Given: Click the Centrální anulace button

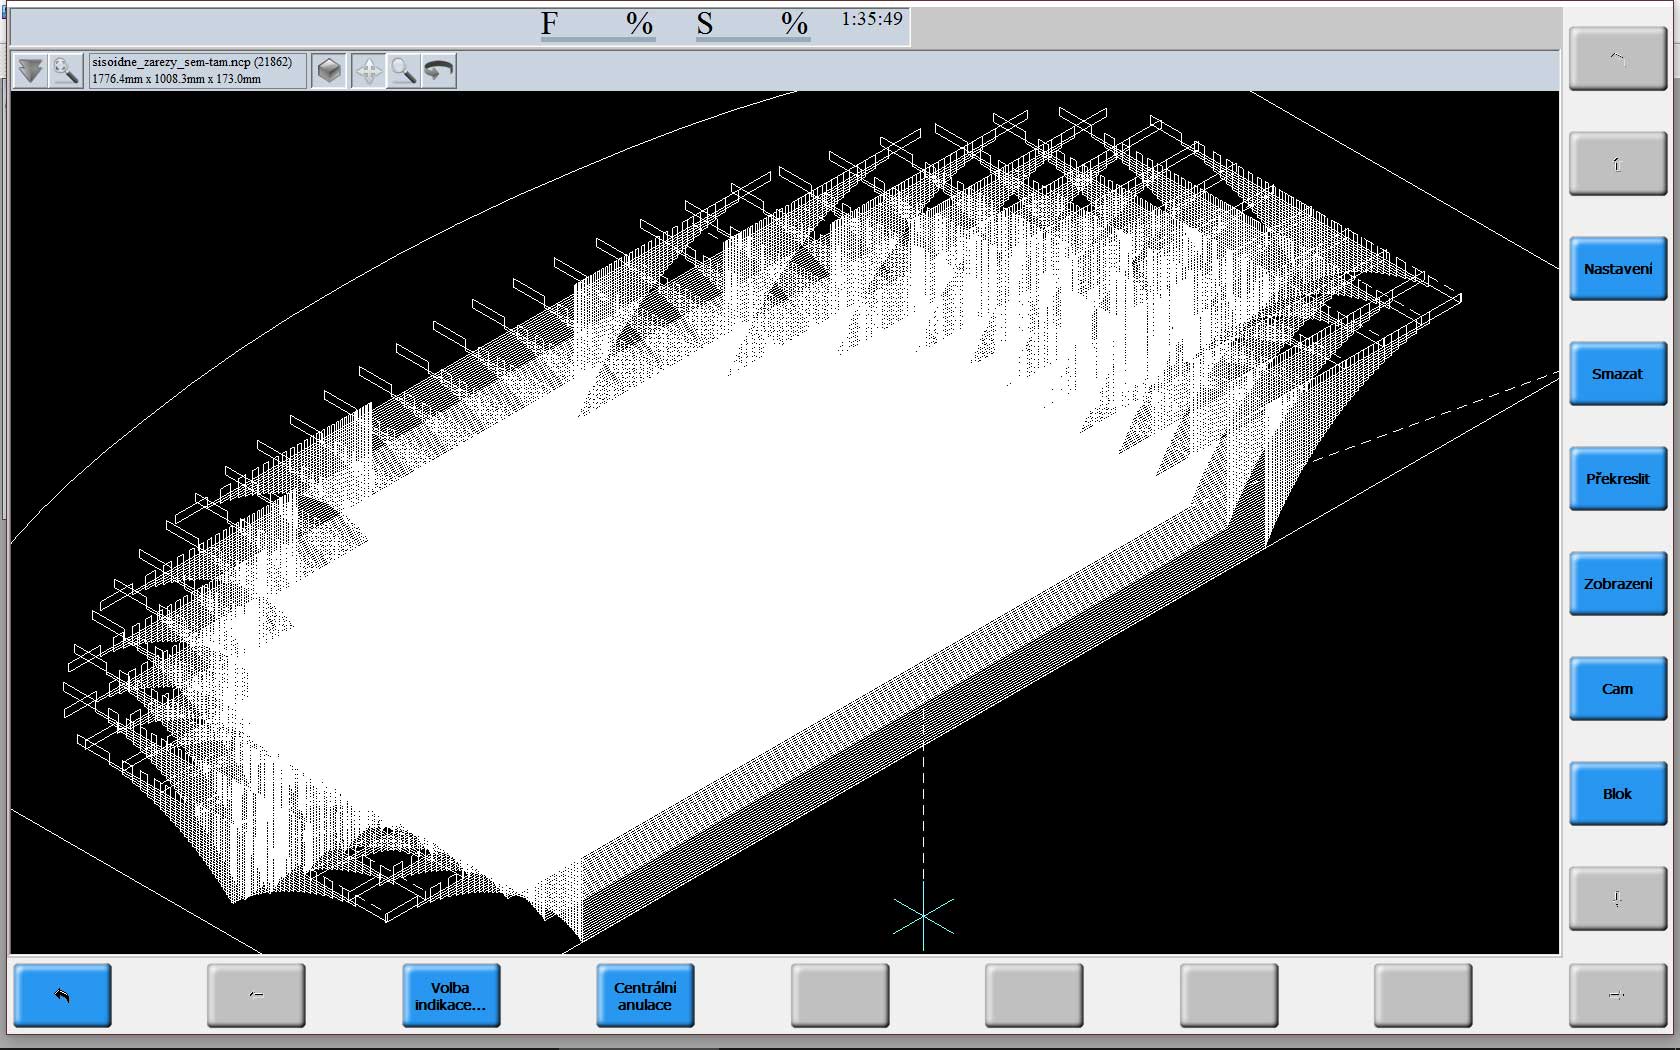Looking at the screenshot, I should coord(645,995).
